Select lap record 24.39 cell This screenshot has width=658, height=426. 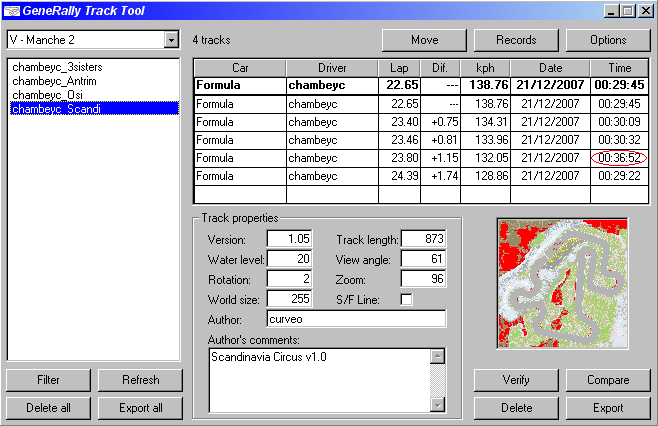(400, 176)
